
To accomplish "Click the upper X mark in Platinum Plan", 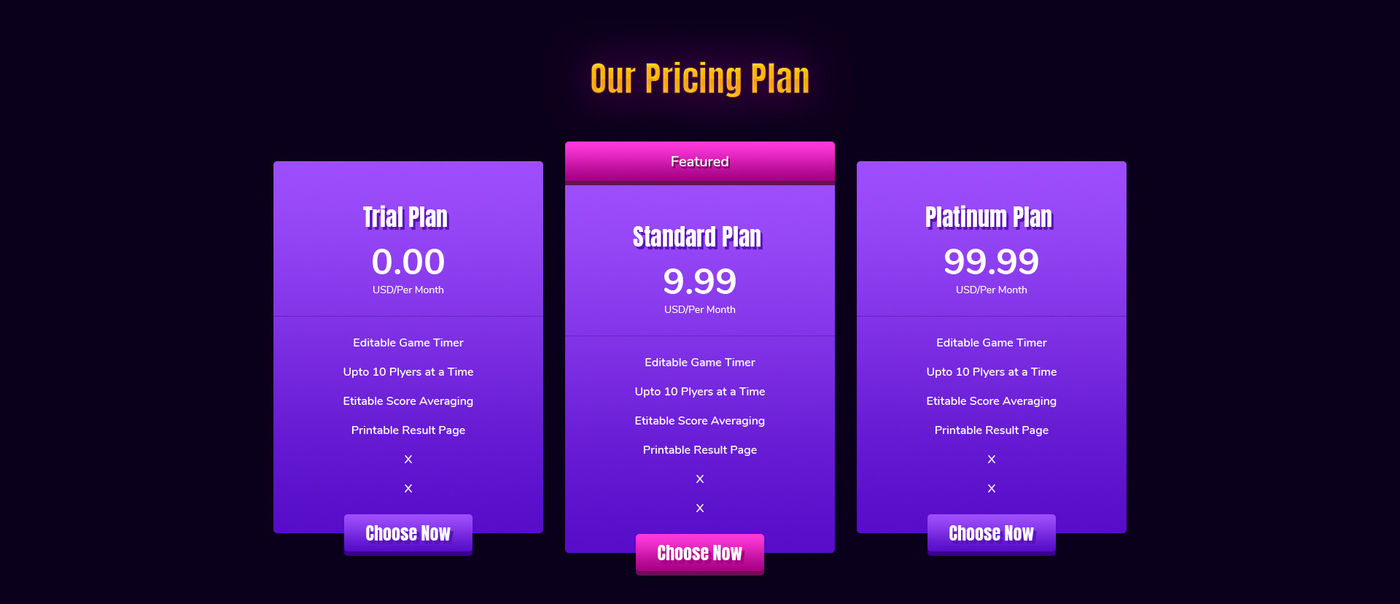I will 991,459.
